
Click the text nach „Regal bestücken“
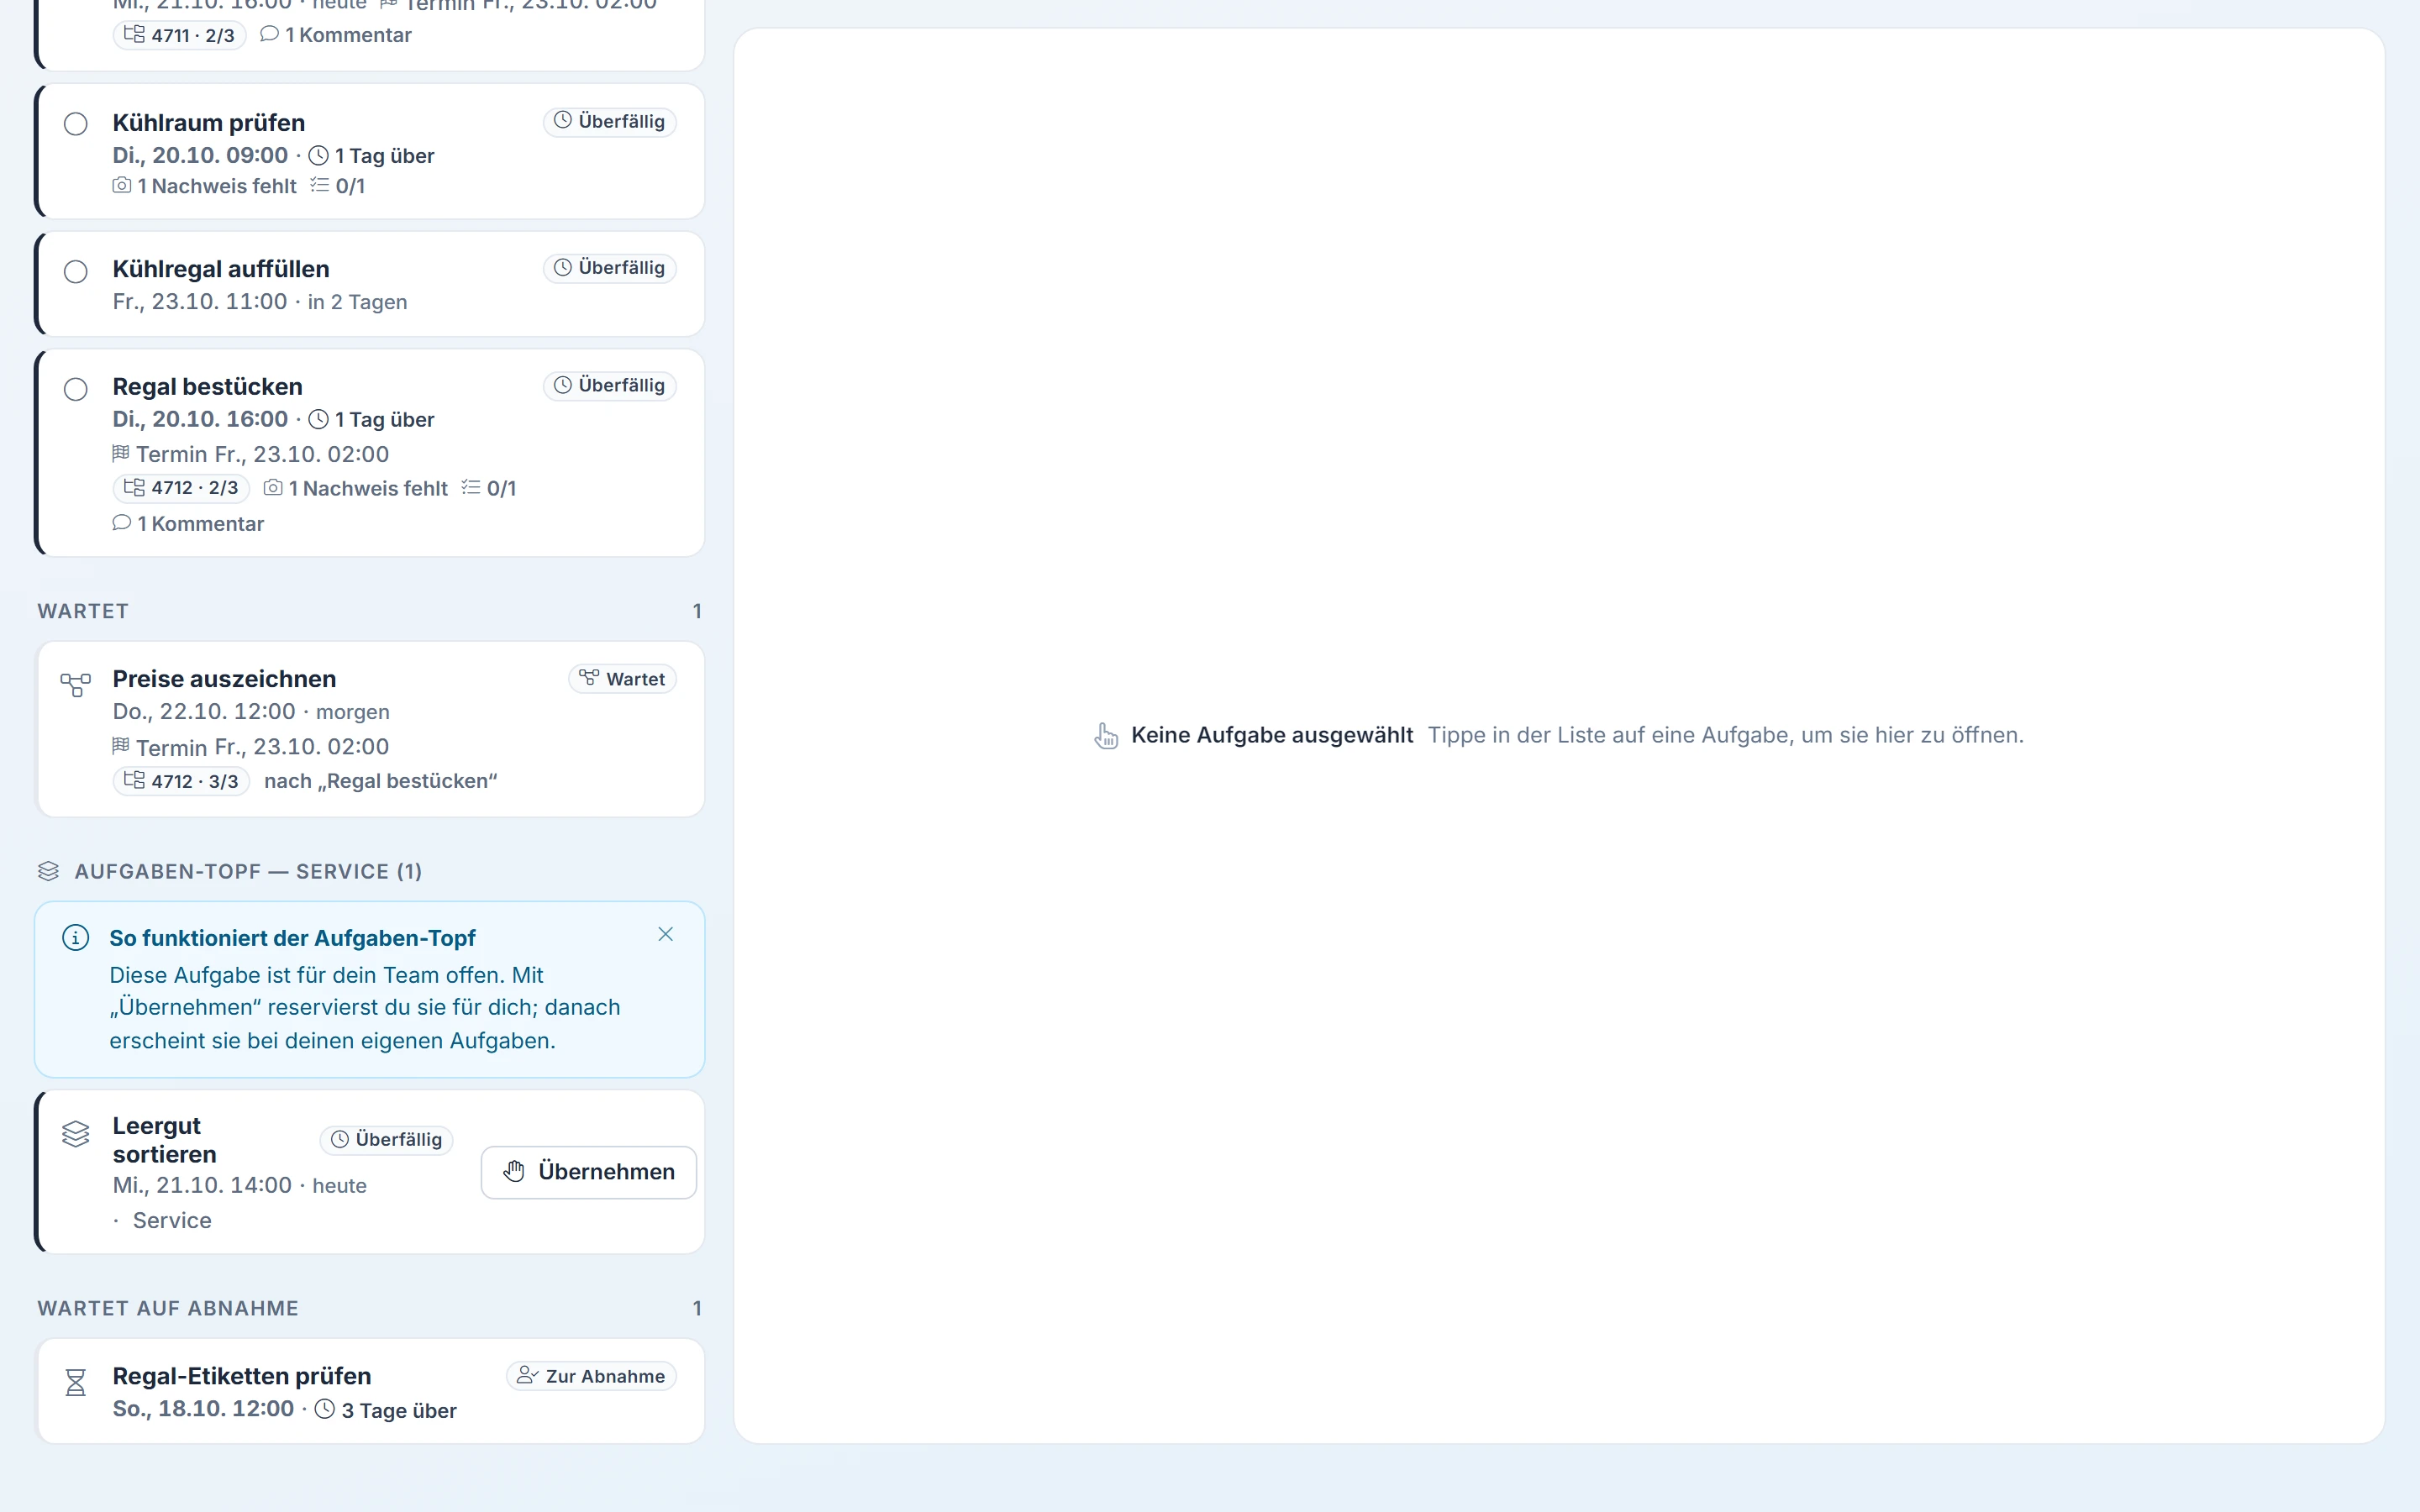point(381,781)
